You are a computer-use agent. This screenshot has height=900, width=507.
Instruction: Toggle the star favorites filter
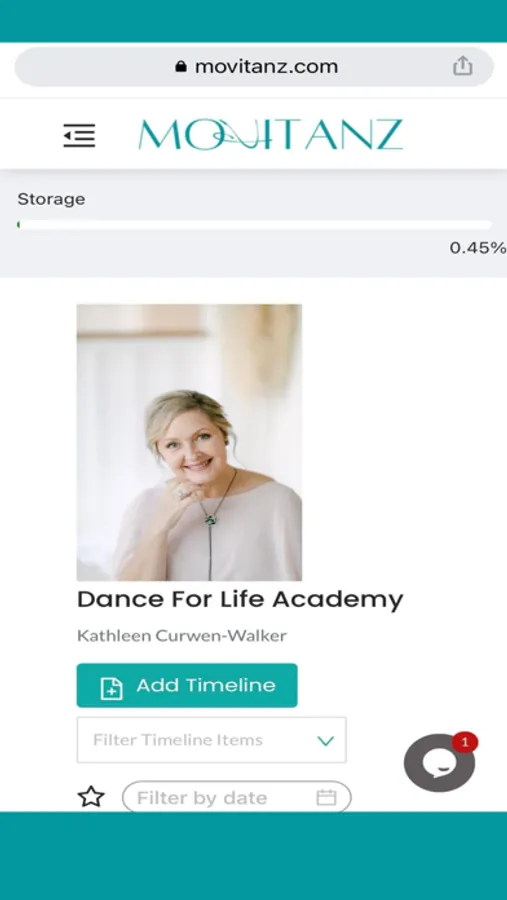(91, 797)
